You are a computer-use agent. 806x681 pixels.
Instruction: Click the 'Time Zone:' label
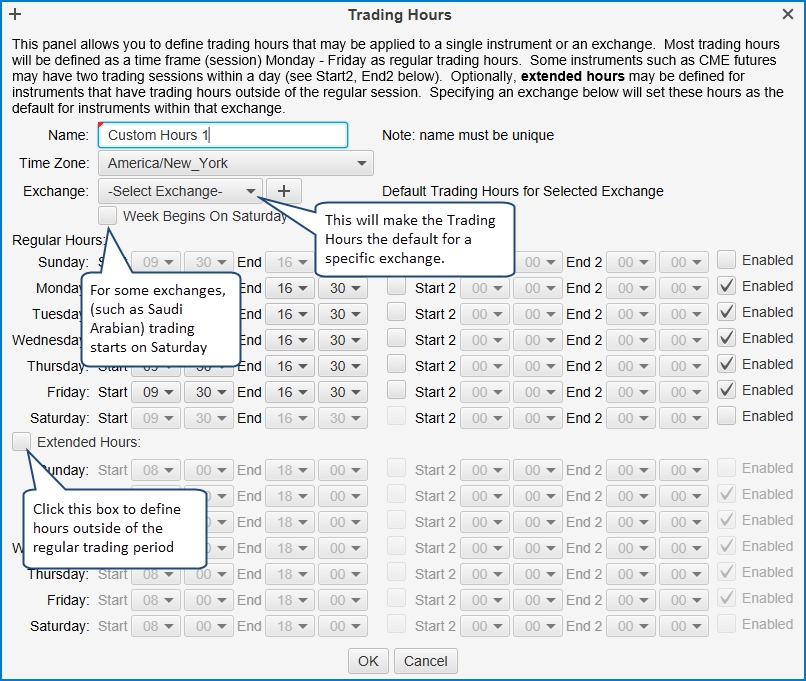tap(54, 163)
